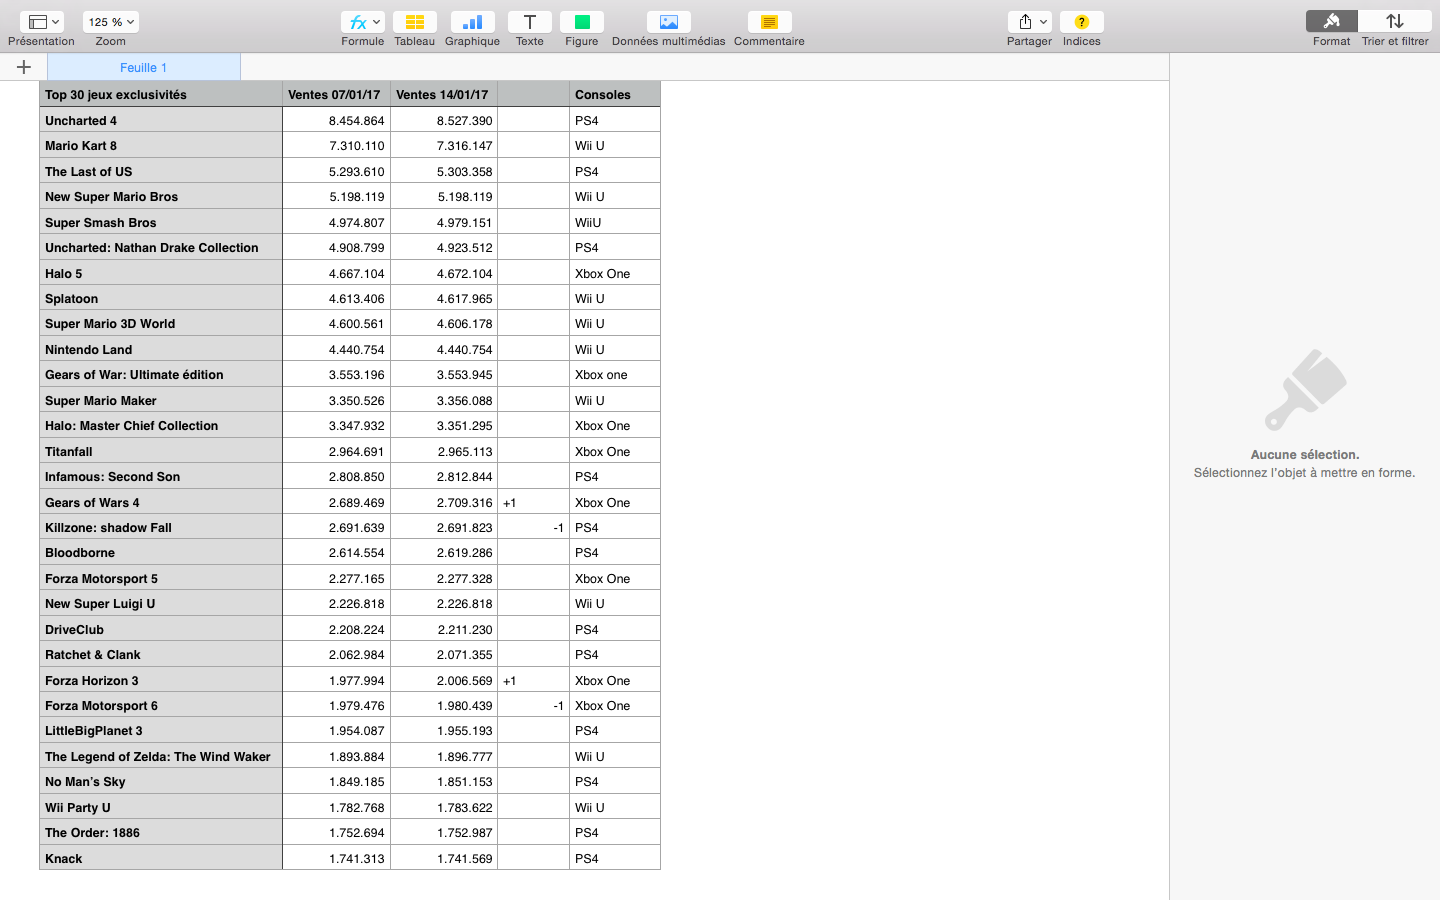Select the value 1.741.569

pyautogui.click(x=444, y=858)
